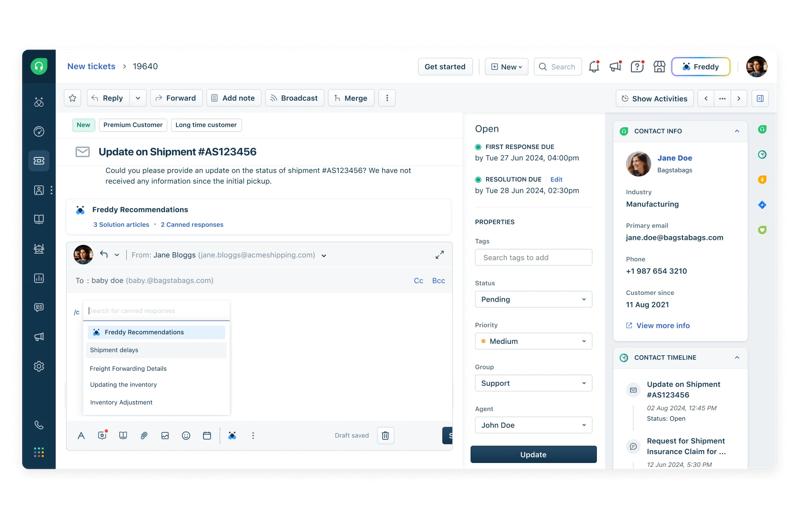This screenshot has height=518, width=800.
Task: Expand the reply editor to fullscreen
Action: pyautogui.click(x=439, y=255)
